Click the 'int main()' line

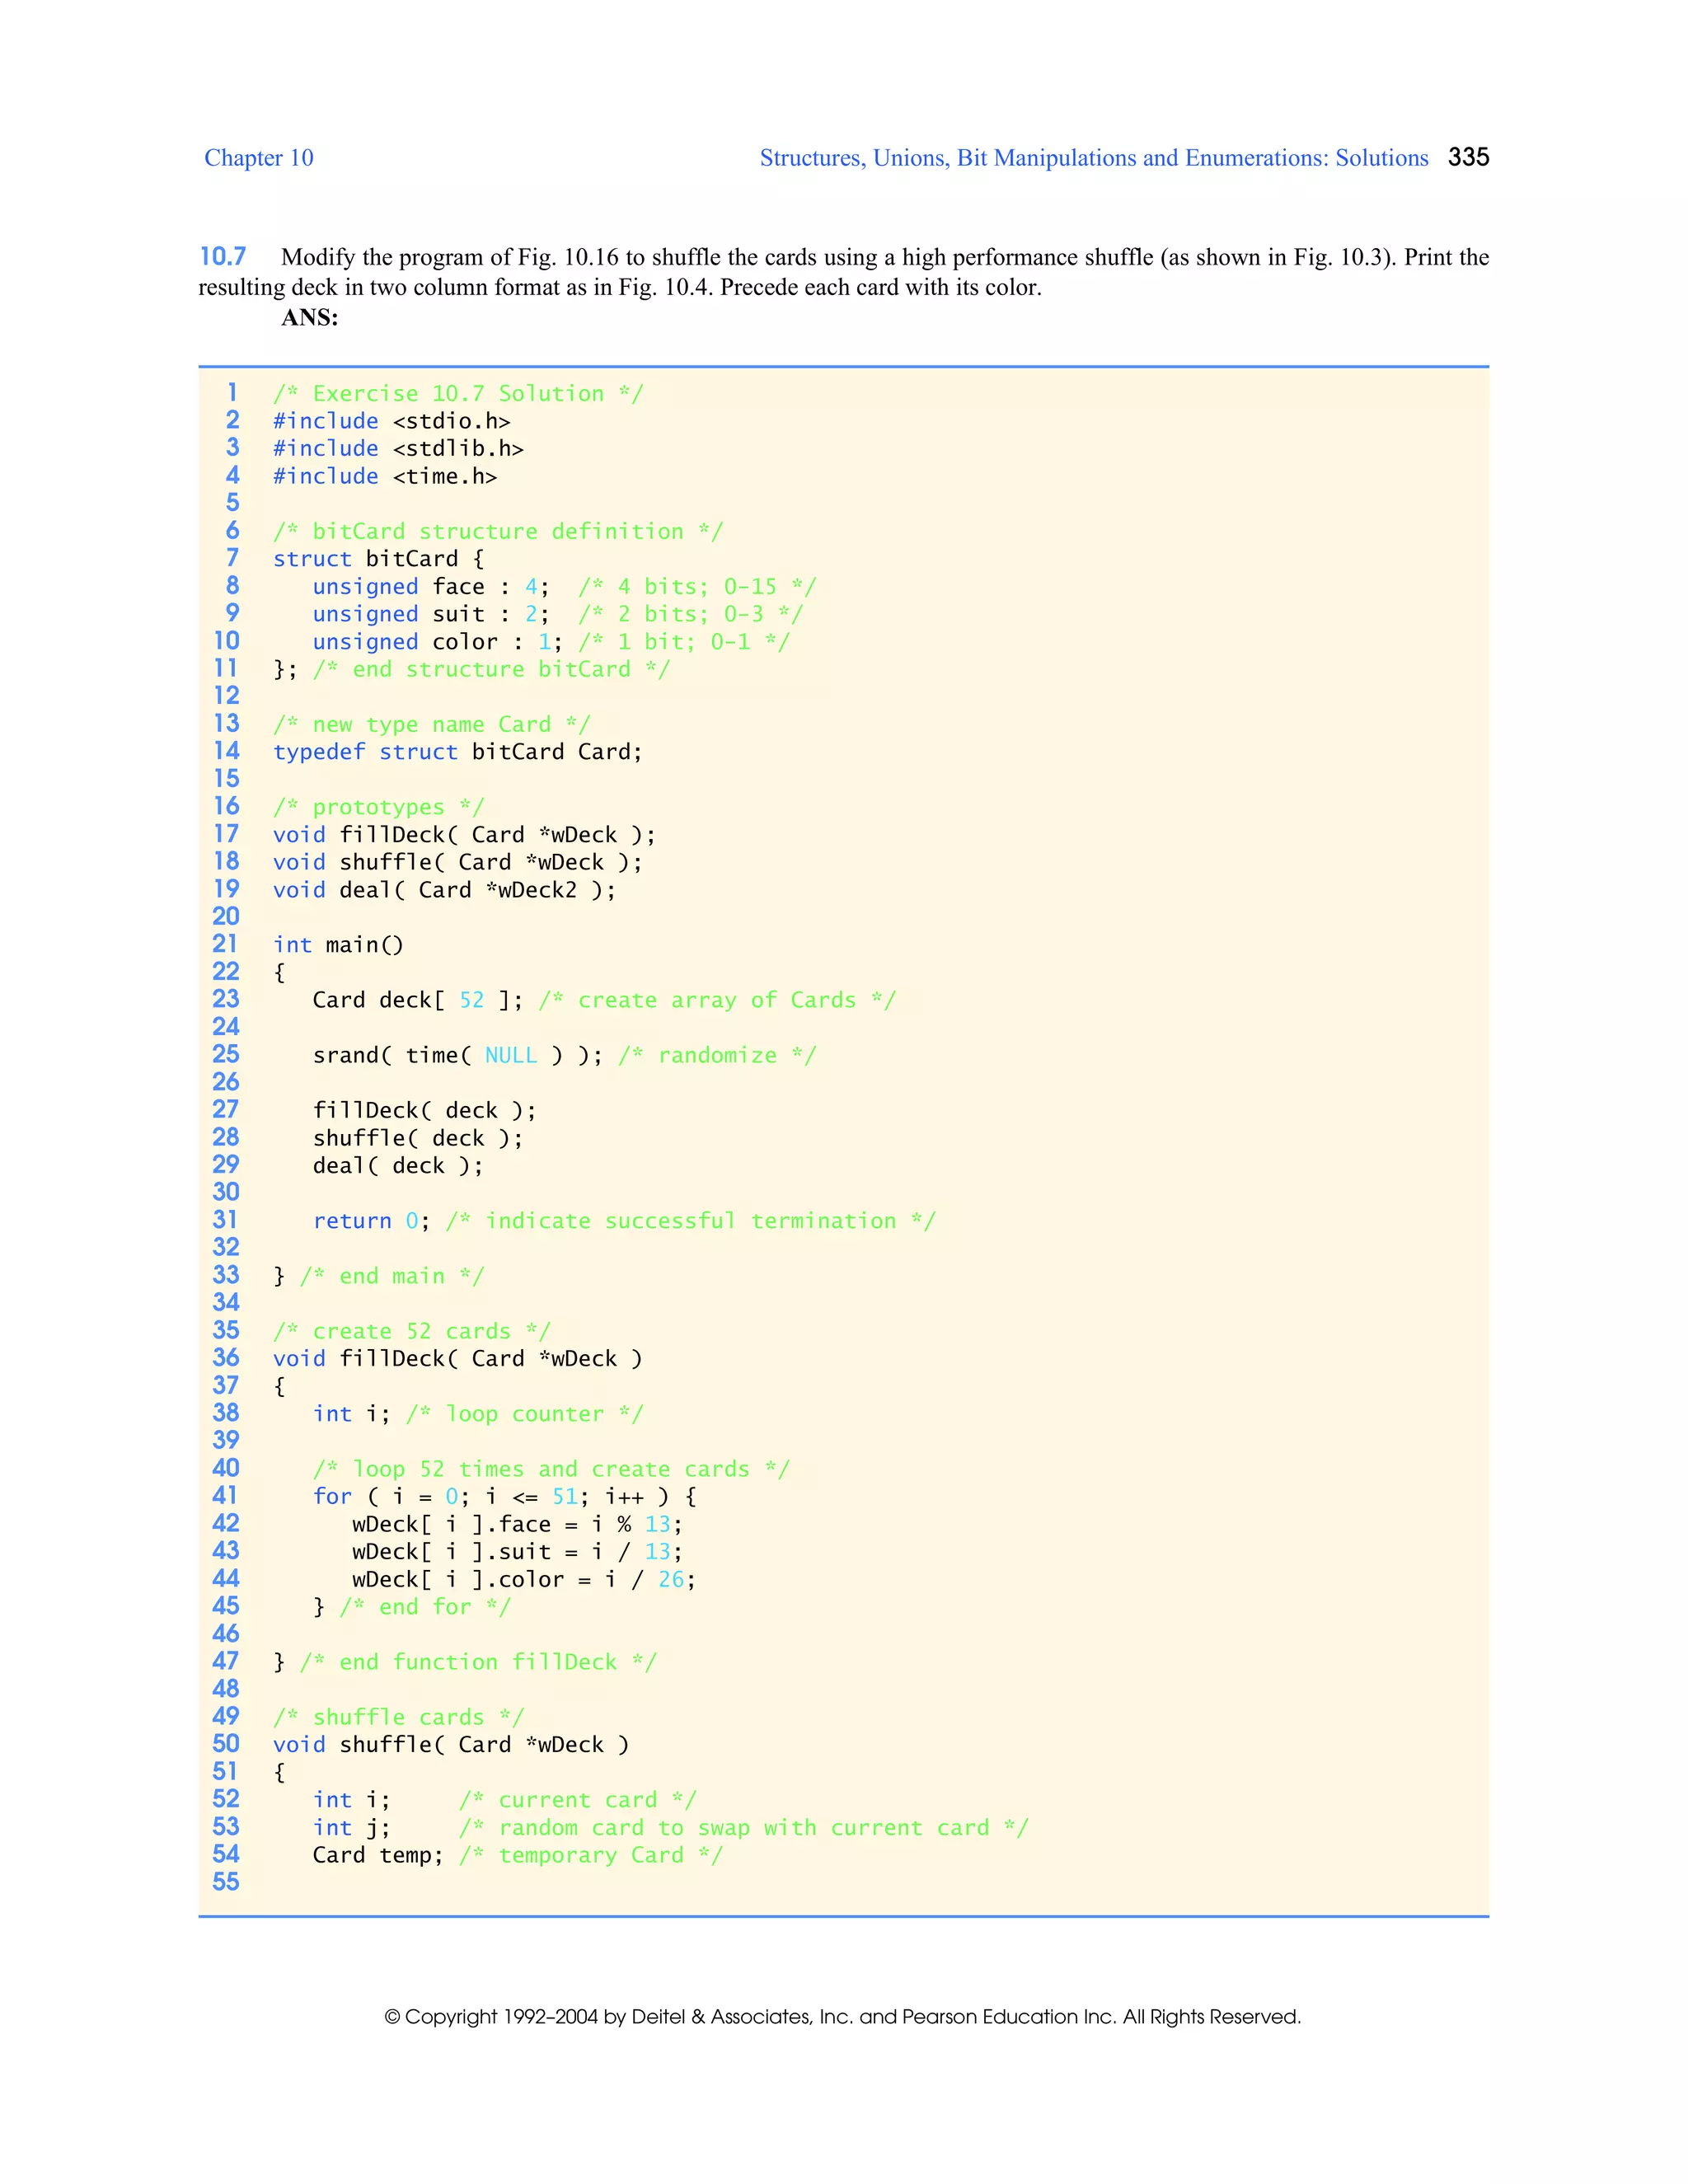338,945
